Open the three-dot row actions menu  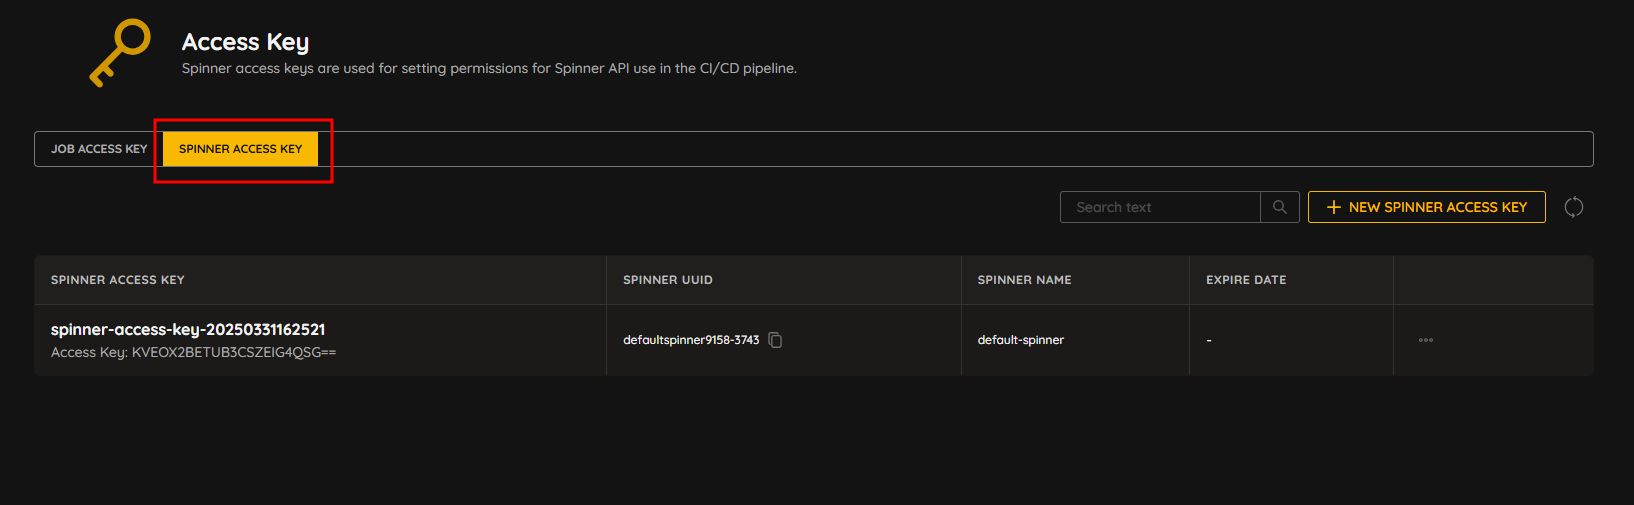tap(1426, 340)
